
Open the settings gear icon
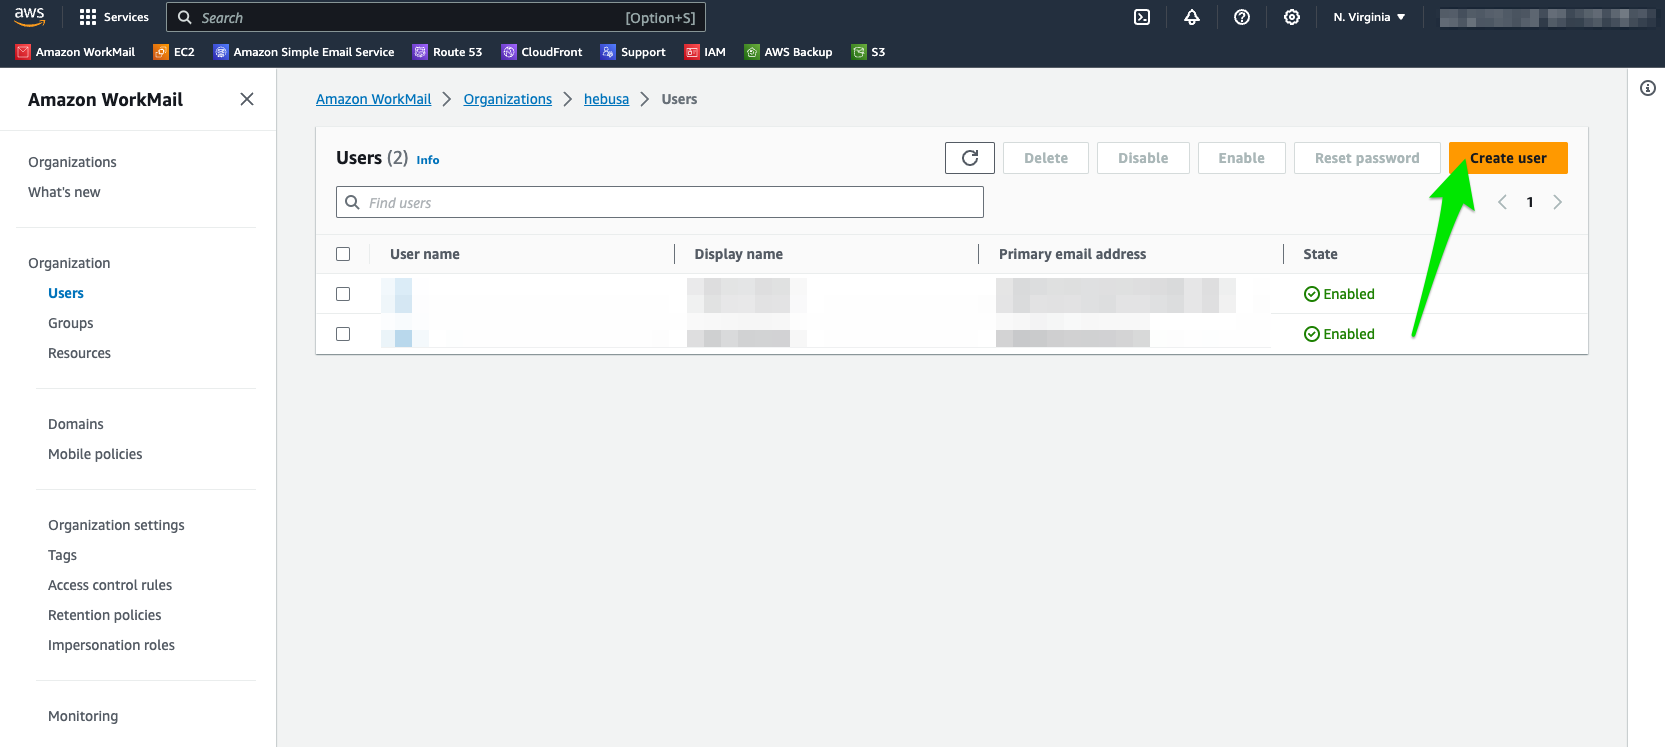click(1292, 17)
